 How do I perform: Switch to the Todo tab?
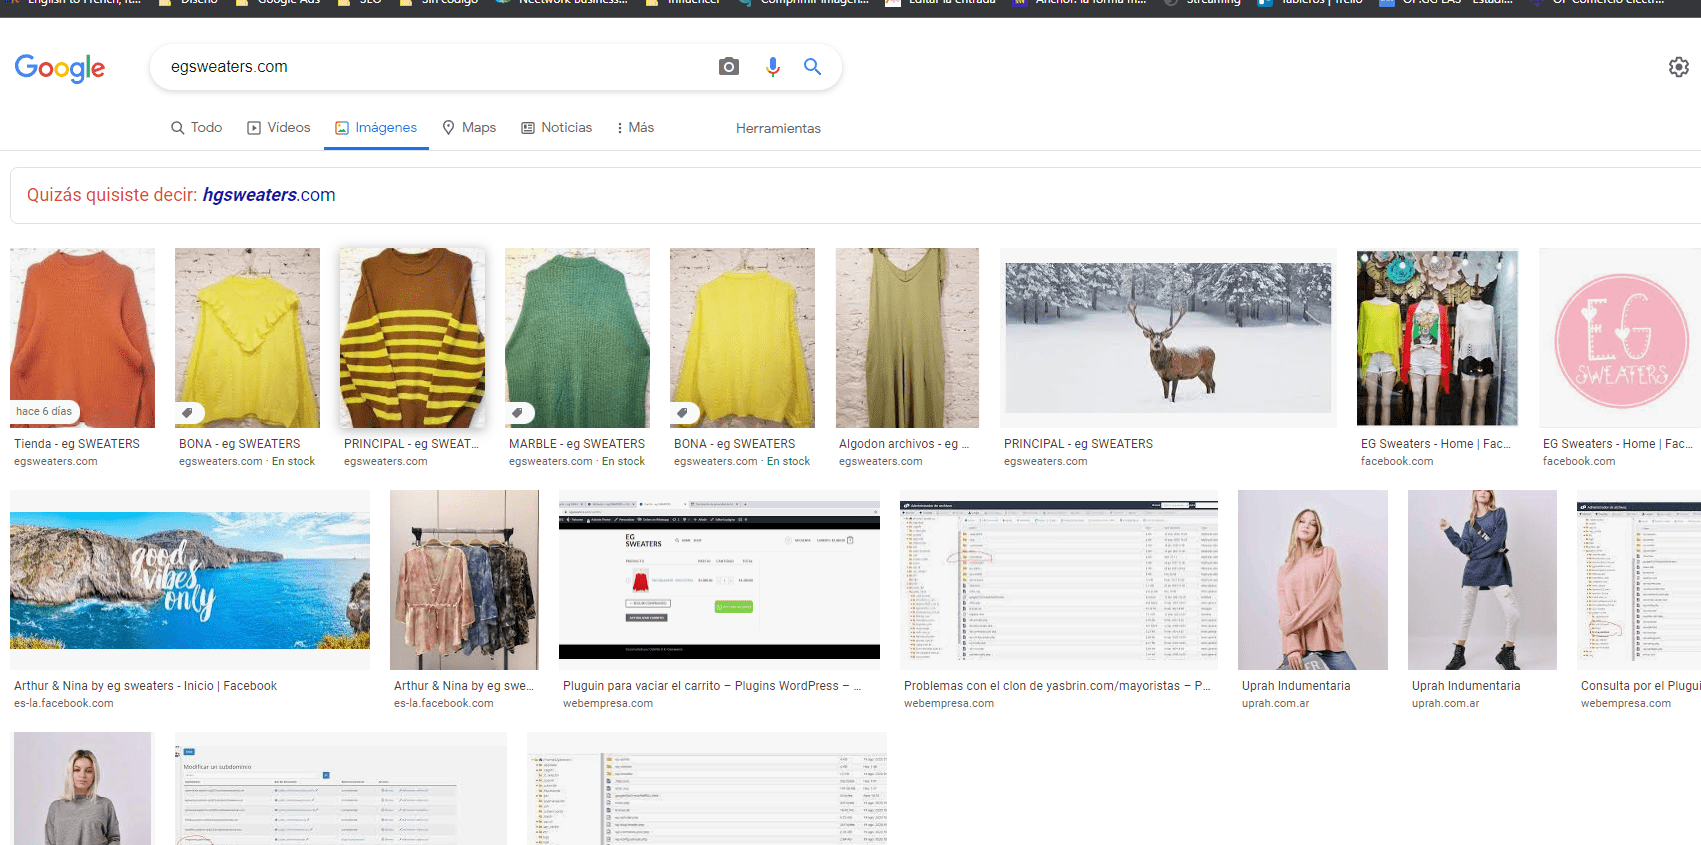coord(196,128)
